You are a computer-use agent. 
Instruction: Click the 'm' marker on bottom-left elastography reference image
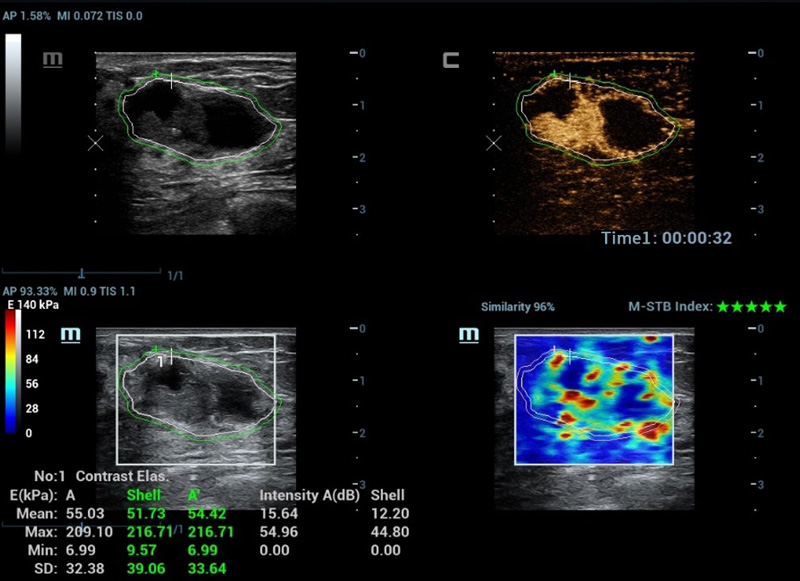point(71,333)
